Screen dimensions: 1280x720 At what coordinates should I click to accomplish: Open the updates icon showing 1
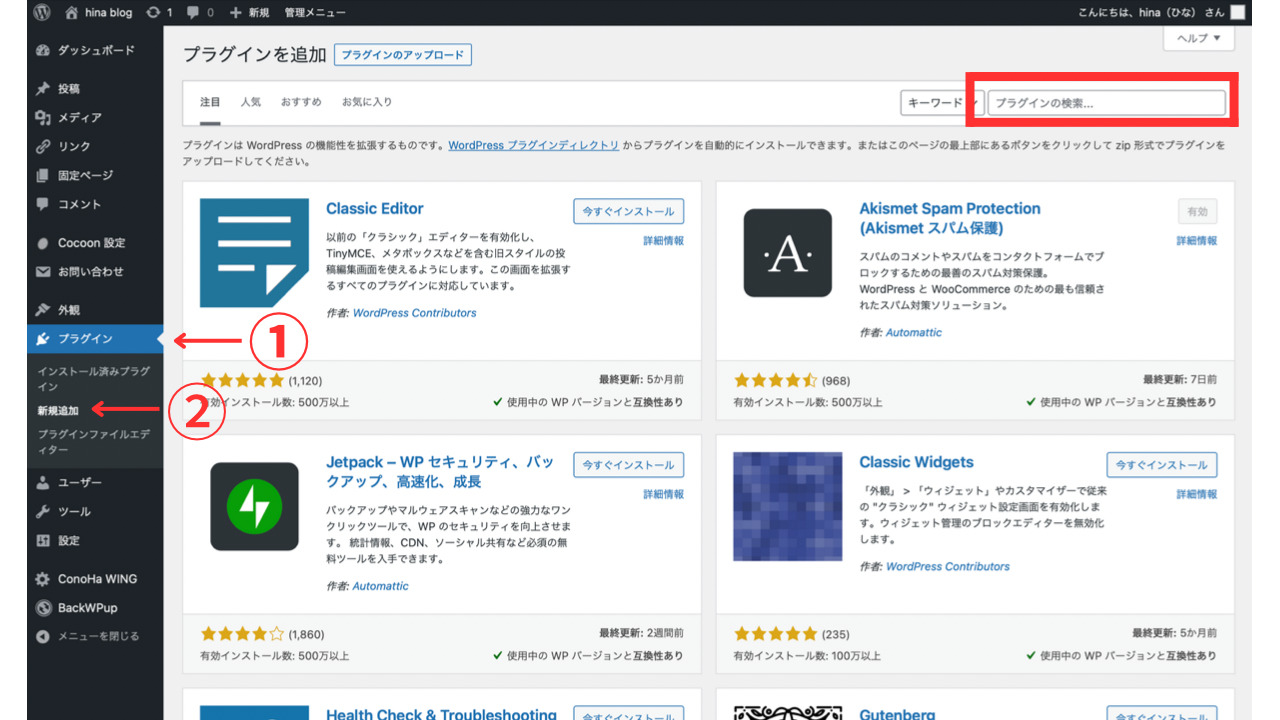pos(159,13)
